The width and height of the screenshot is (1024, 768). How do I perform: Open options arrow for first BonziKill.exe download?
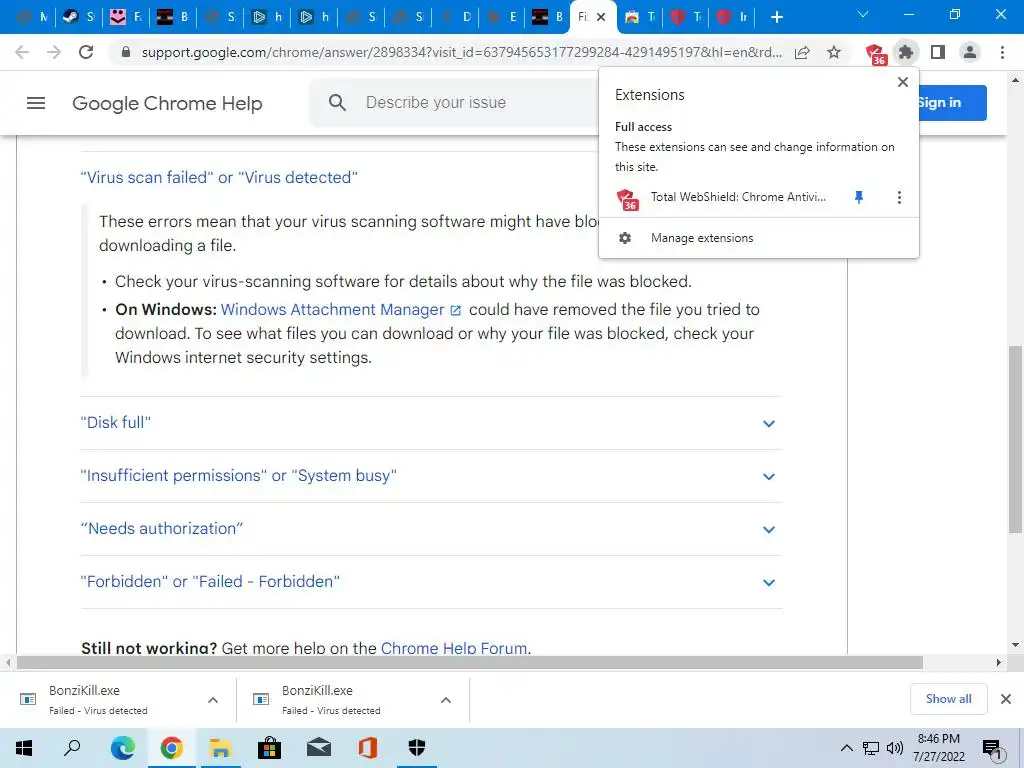click(x=213, y=700)
